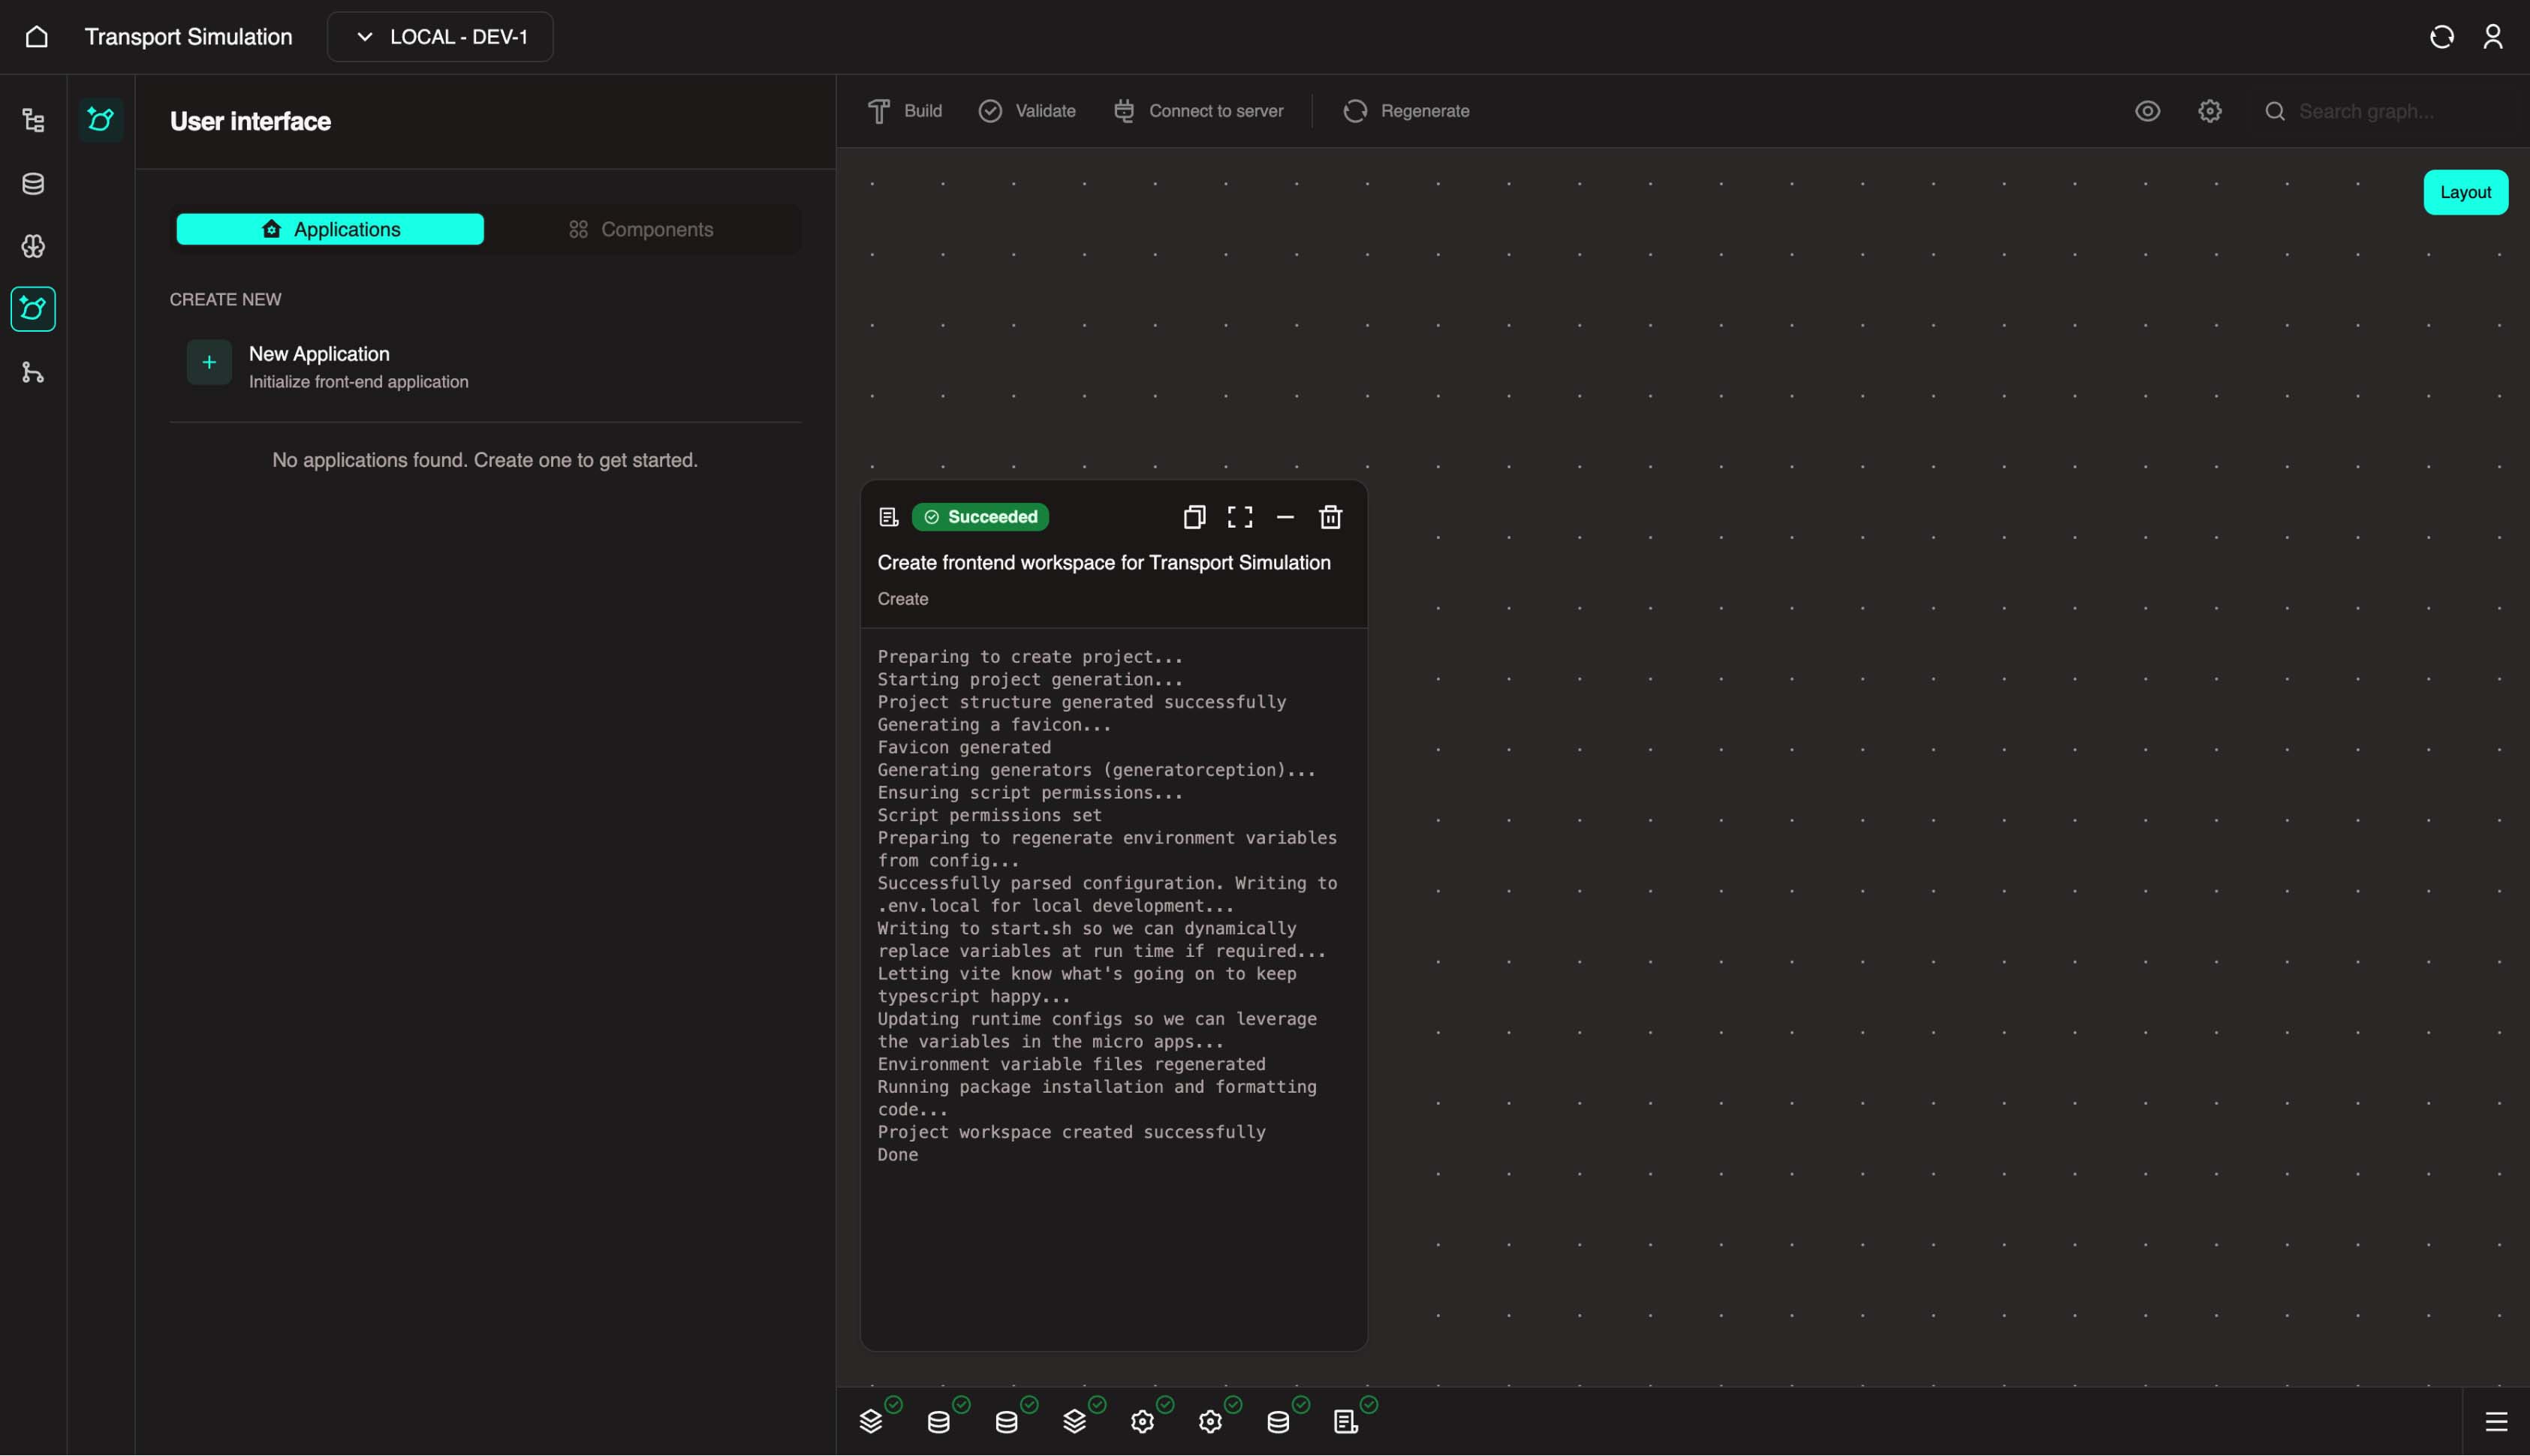This screenshot has height=1456, width=2530.
Task: Click the Validate checkmark icon
Action: pos(990,111)
